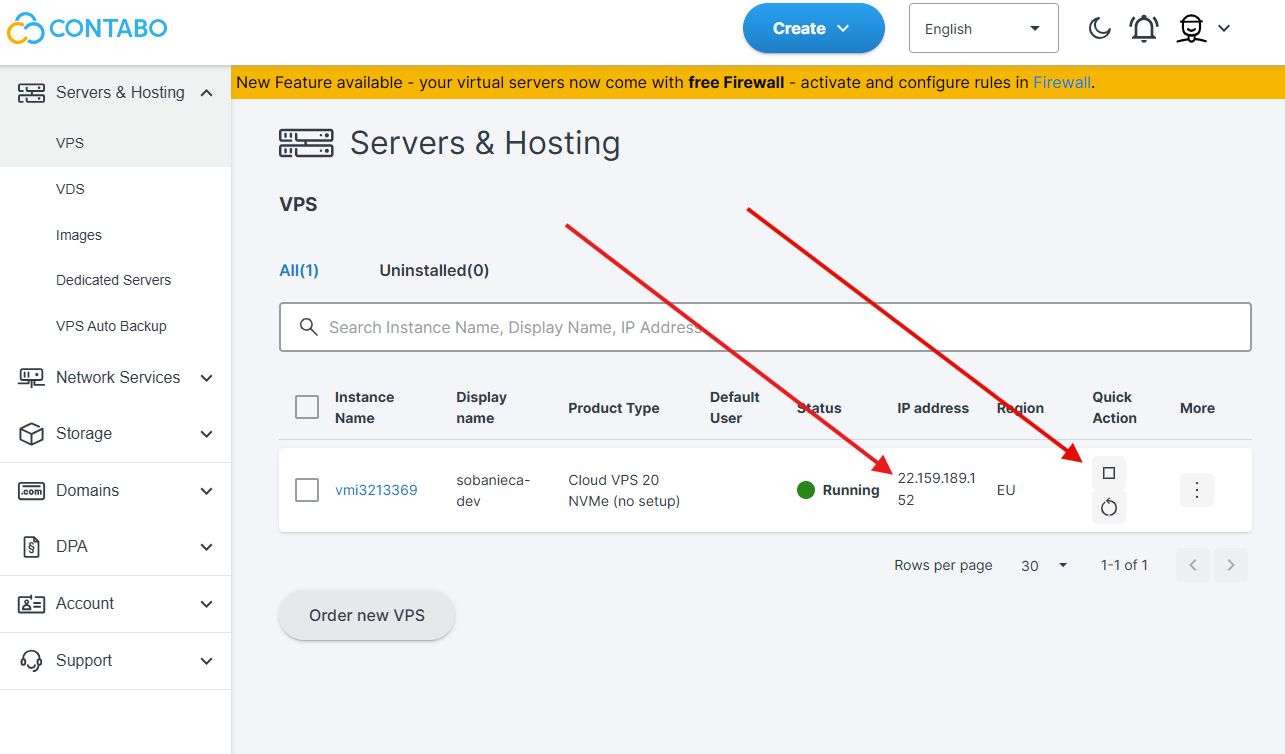Switch to Uninstalled(0) tab
Screen dimensions: 1285x754
[x=434, y=270]
